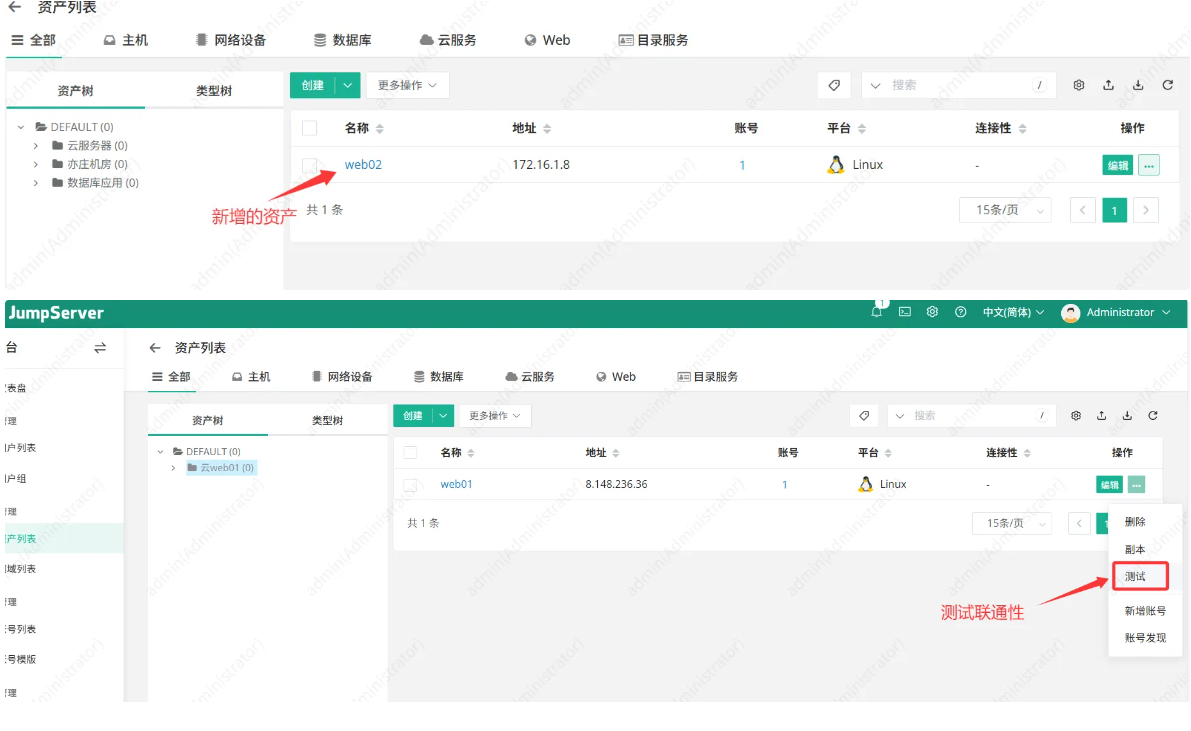Sort the web02 table by 地址
Image resolution: width=1191 pixels, height=731 pixels.
pyautogui.click(x=547, y=128)
